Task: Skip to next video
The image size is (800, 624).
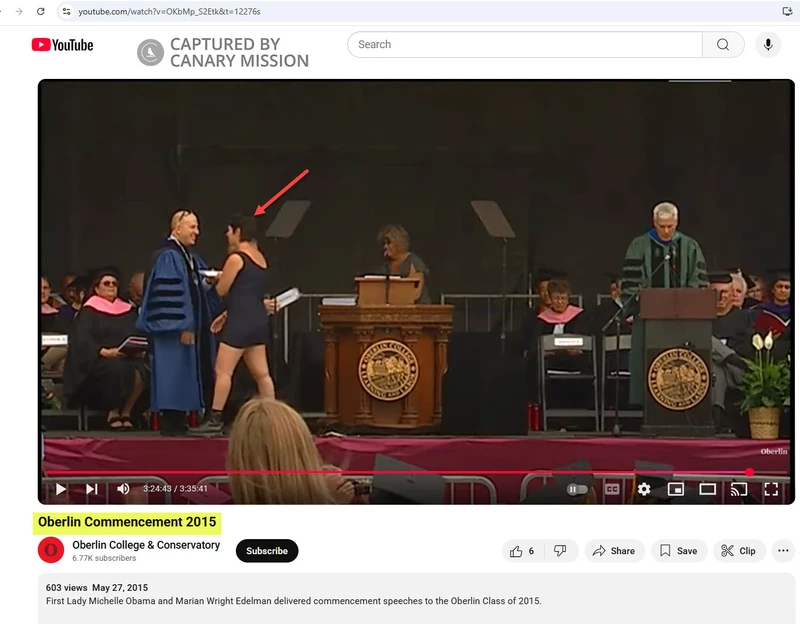Action: (92, 489)
